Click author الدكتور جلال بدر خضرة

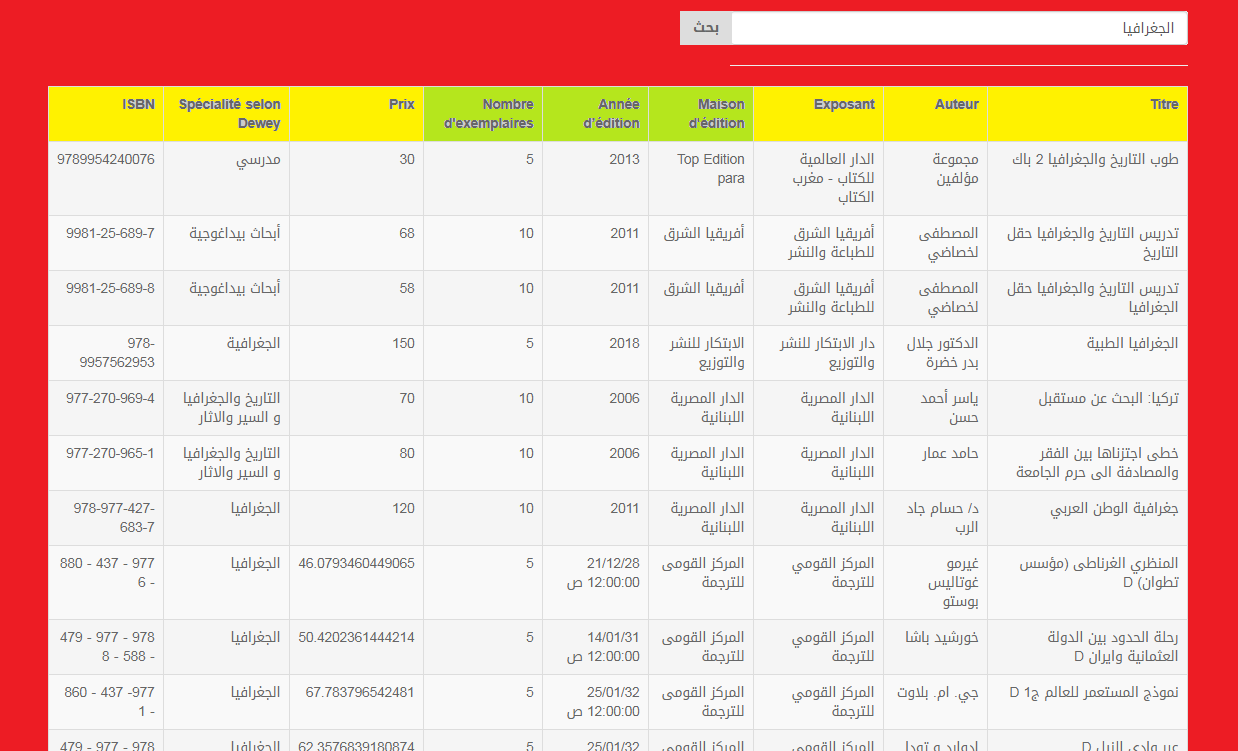click(x=941, y=353)
